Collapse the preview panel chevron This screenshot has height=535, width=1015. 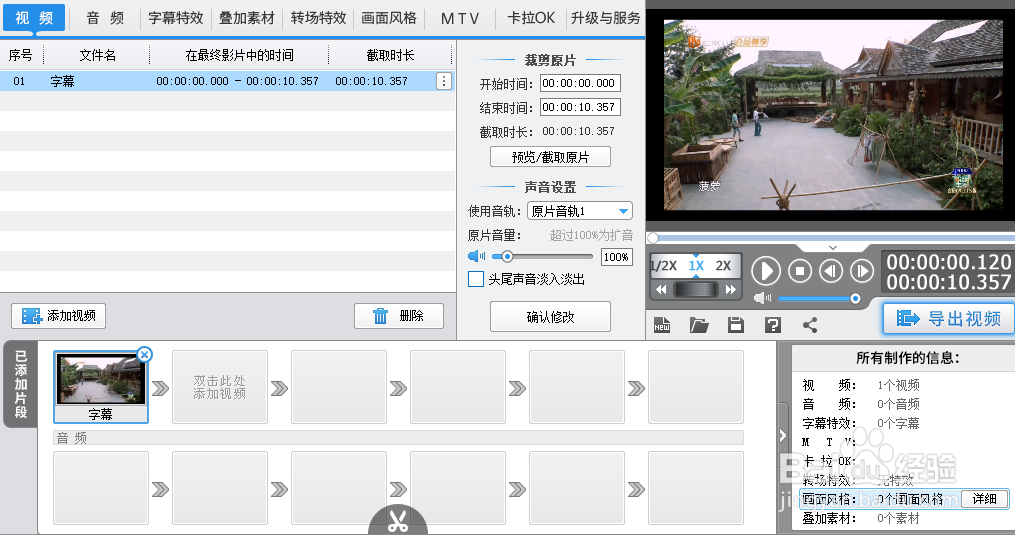click(x=833, y=247)
